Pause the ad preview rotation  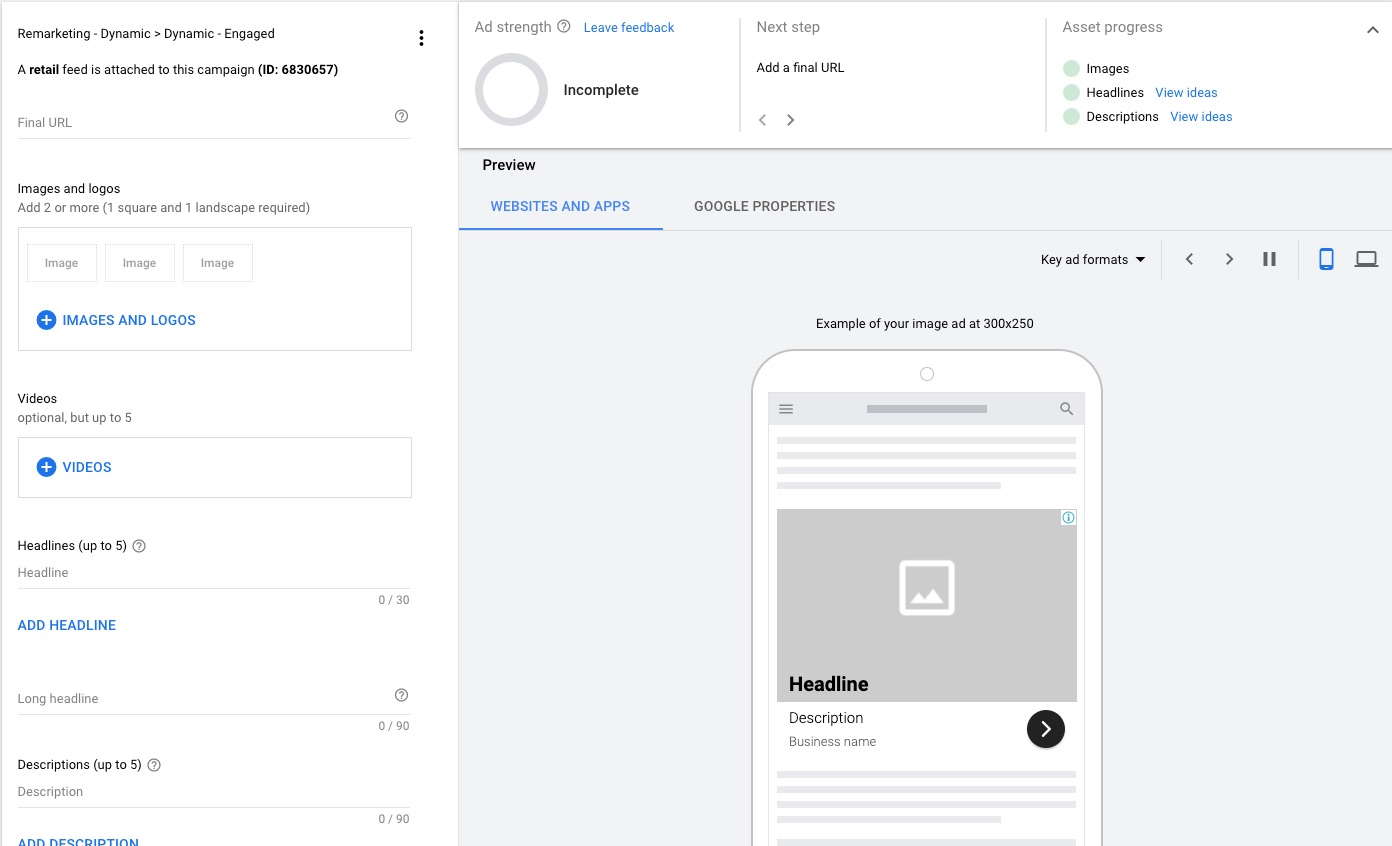click(1269, 259)
